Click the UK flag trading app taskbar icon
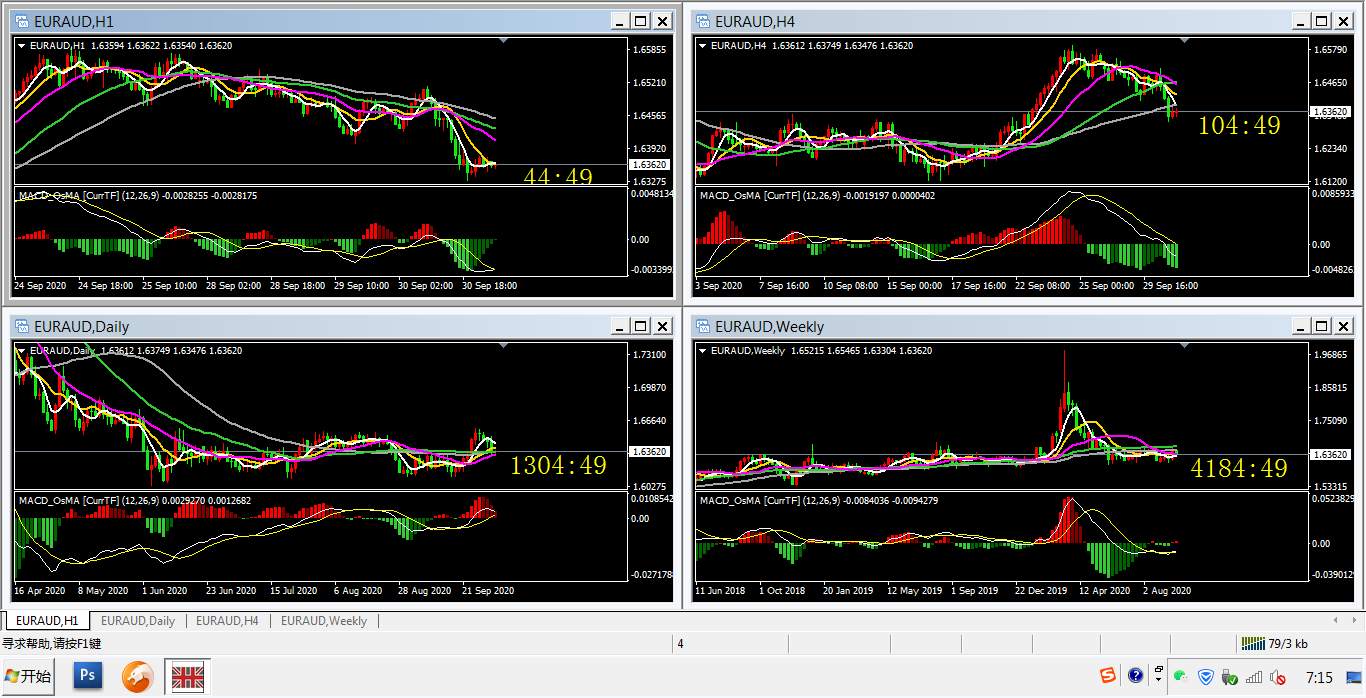Image resolution: width=1366 pixels, height=698 pixels. pyautogui.click(x=187, y=677)
